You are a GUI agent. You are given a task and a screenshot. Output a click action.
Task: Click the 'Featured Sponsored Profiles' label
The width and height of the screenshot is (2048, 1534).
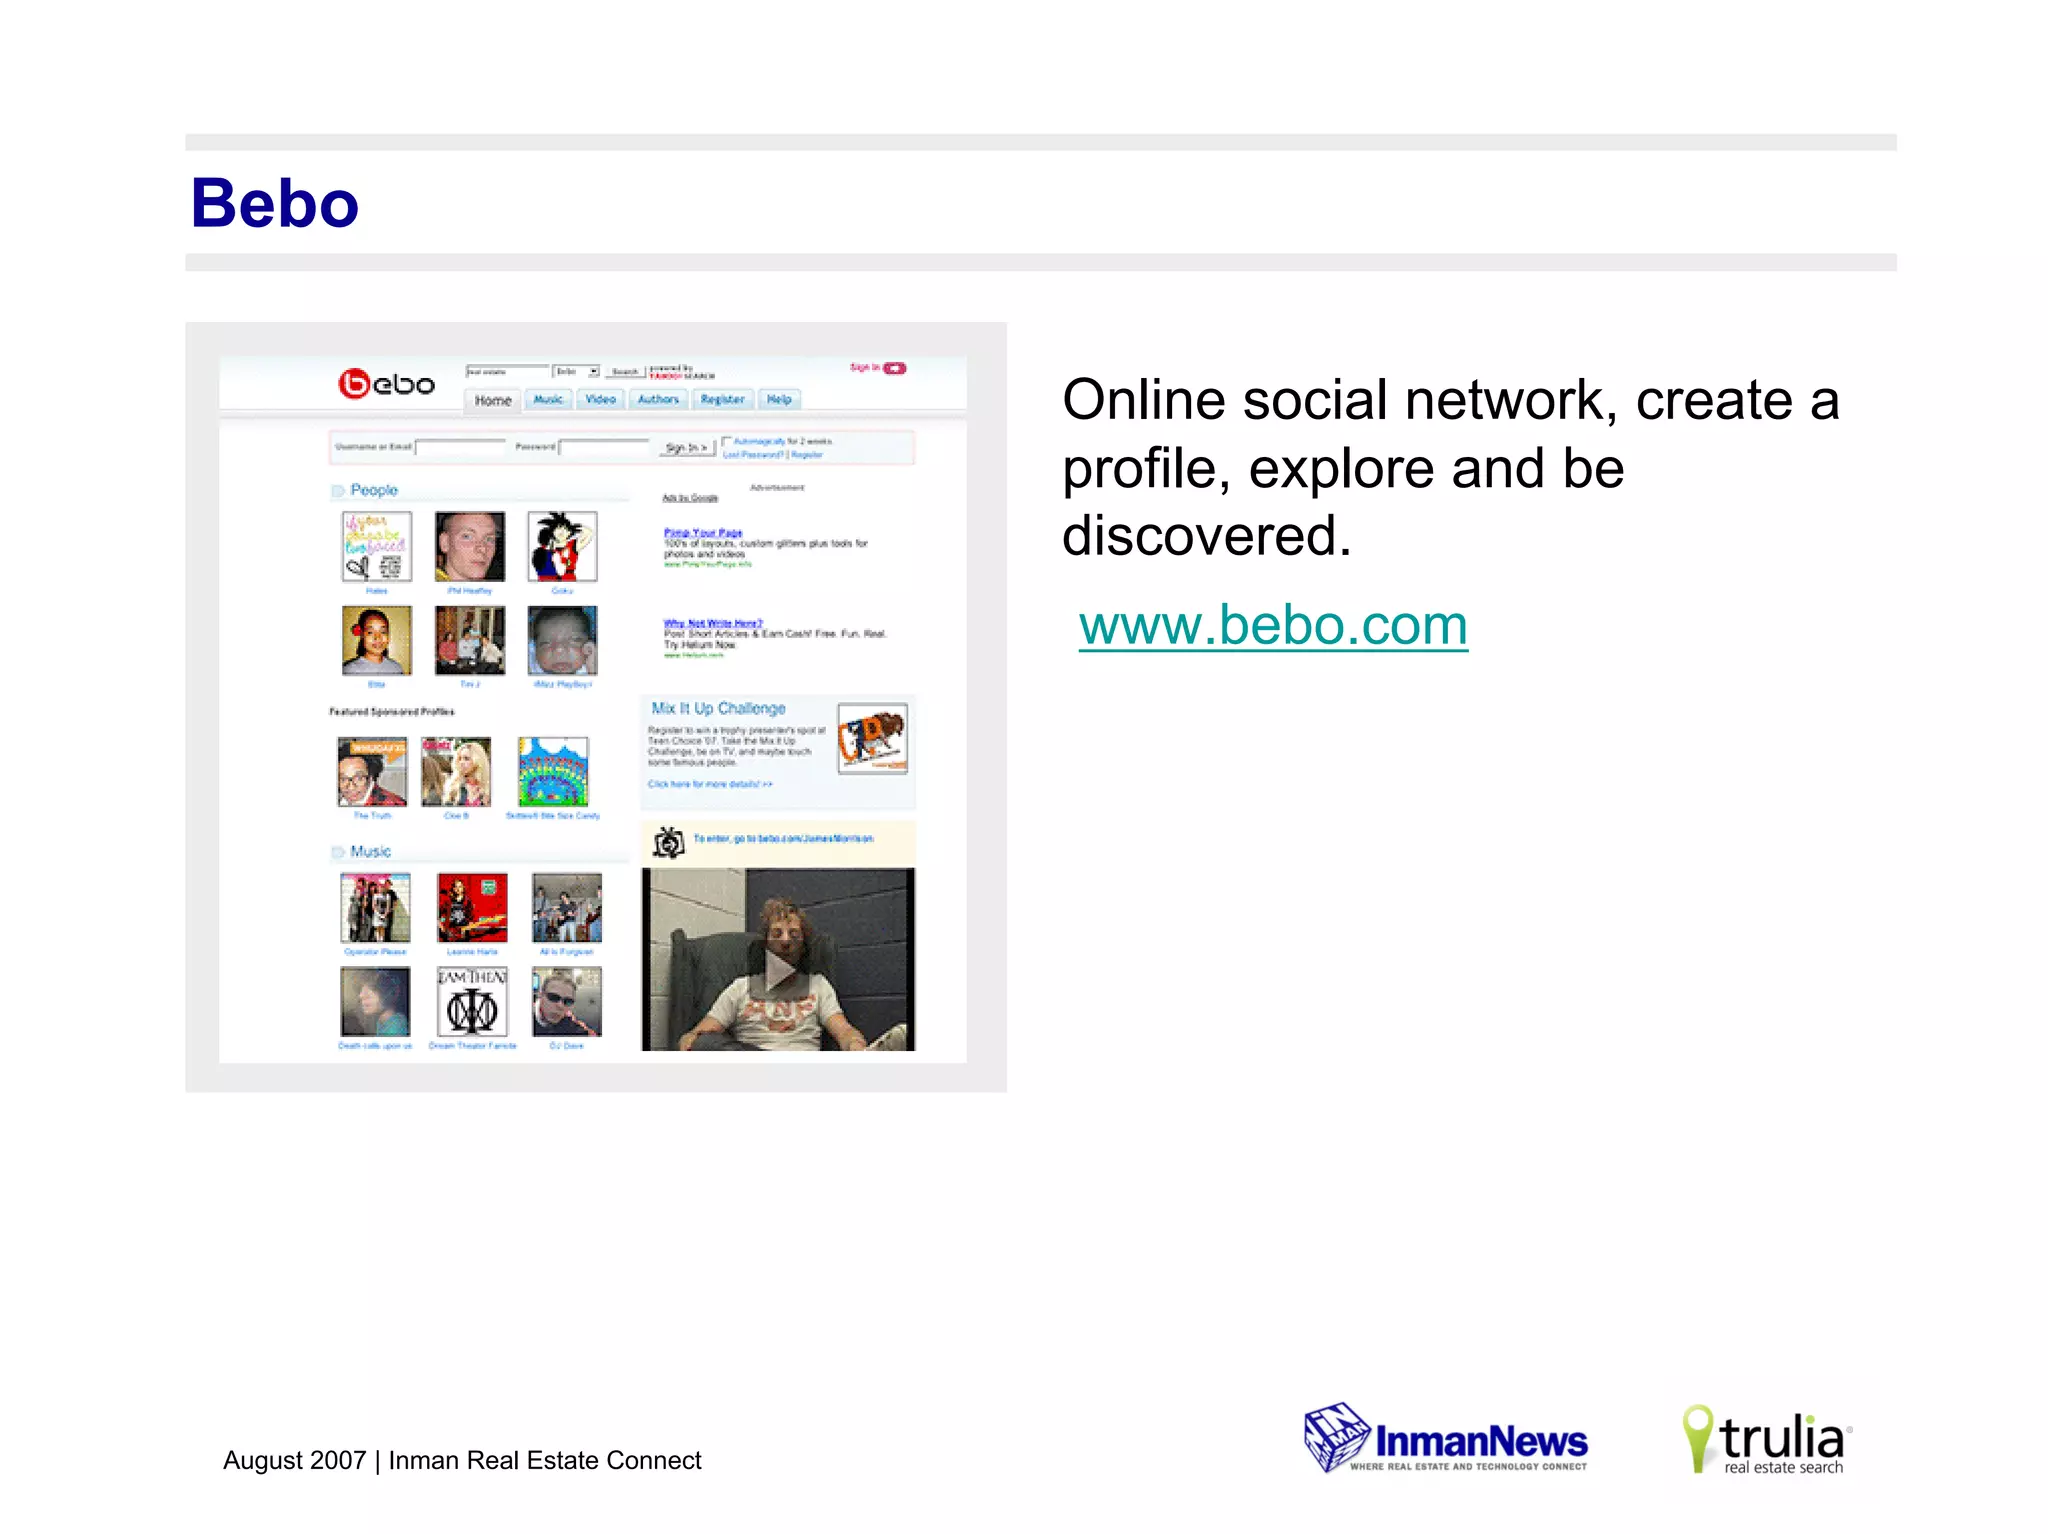point(392,712)
